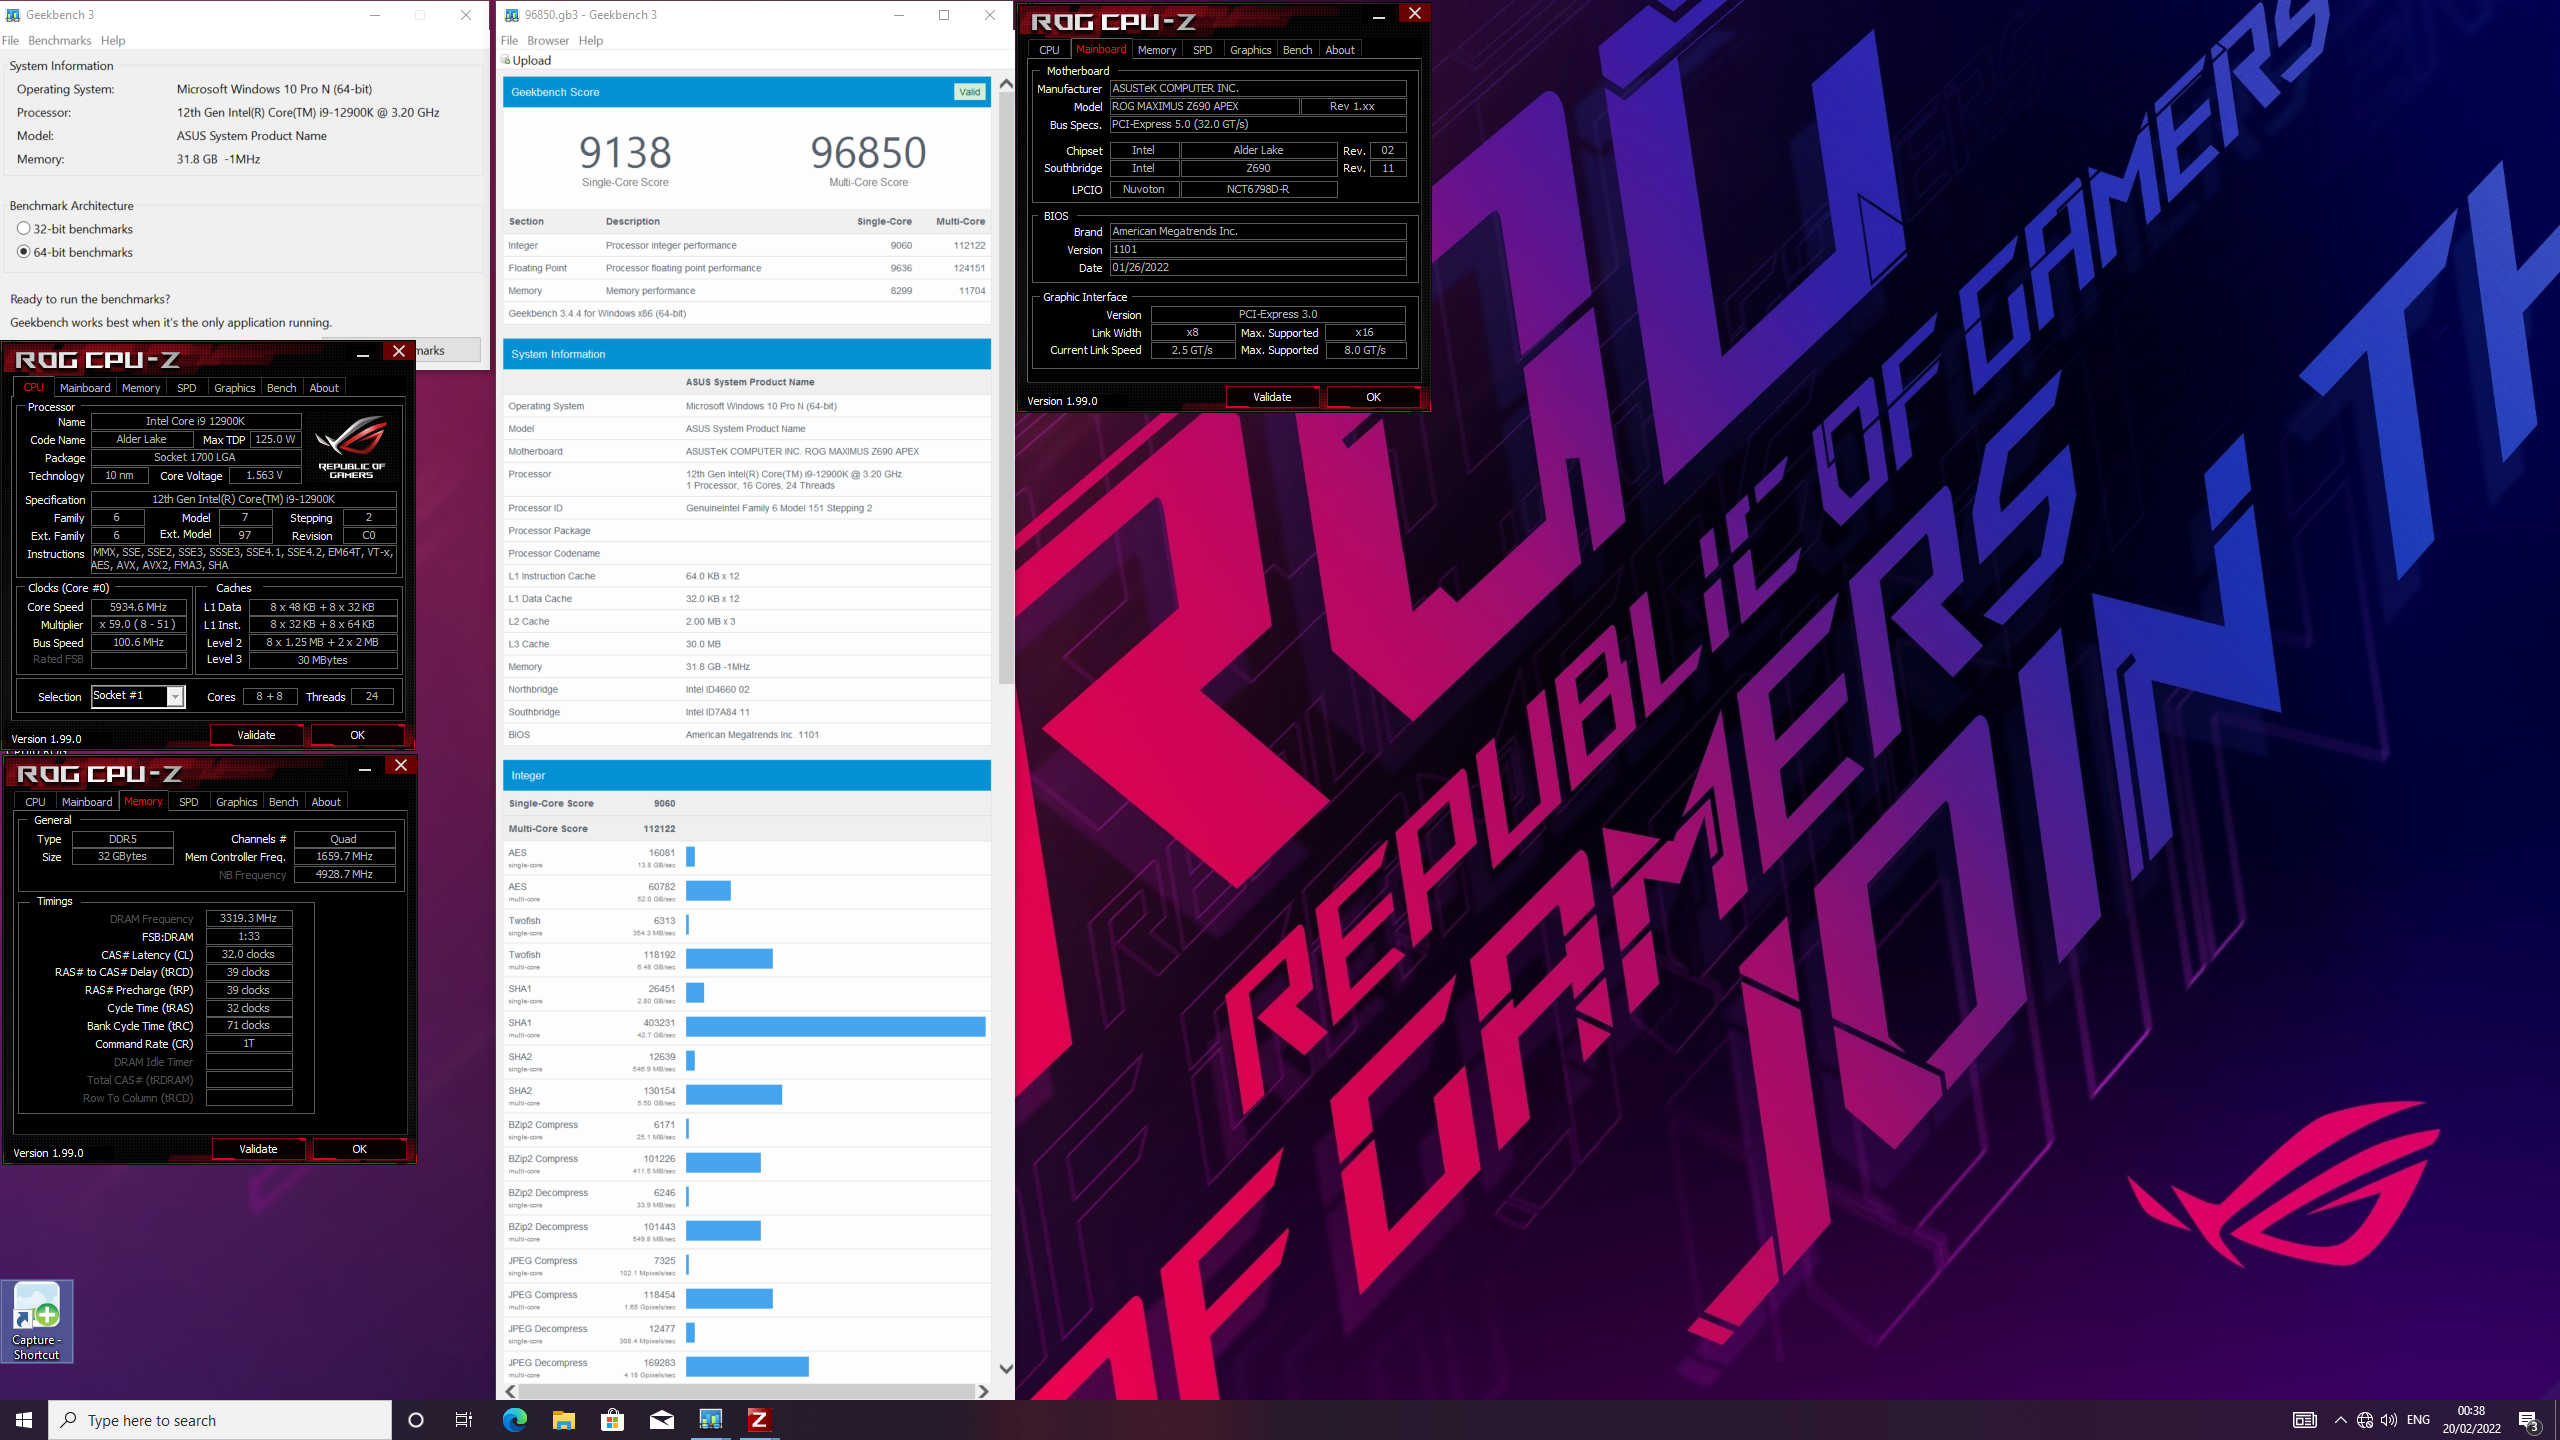Viewport: 2560px width, 1440px height.
Task: Select 32-bit benchmarks option
Action: pyautogui.click(x=24, y=229)
